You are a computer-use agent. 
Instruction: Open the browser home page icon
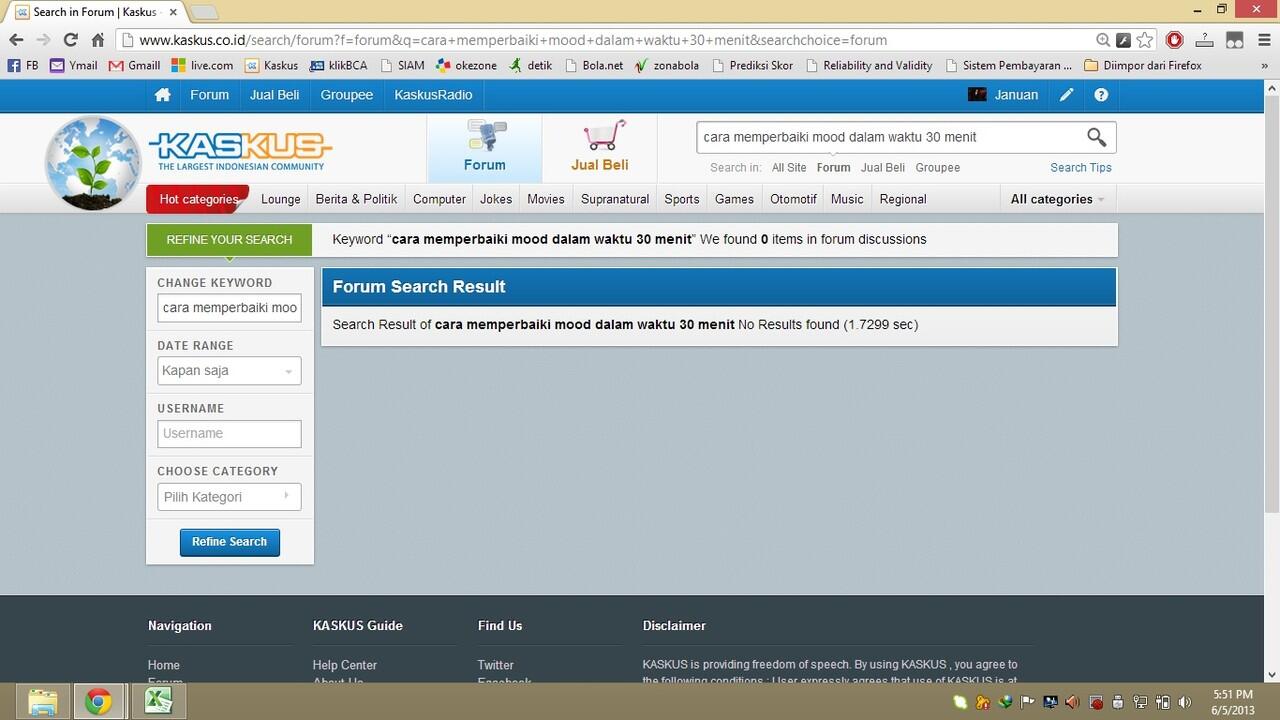pyautogui.click(x=97, y=40)
